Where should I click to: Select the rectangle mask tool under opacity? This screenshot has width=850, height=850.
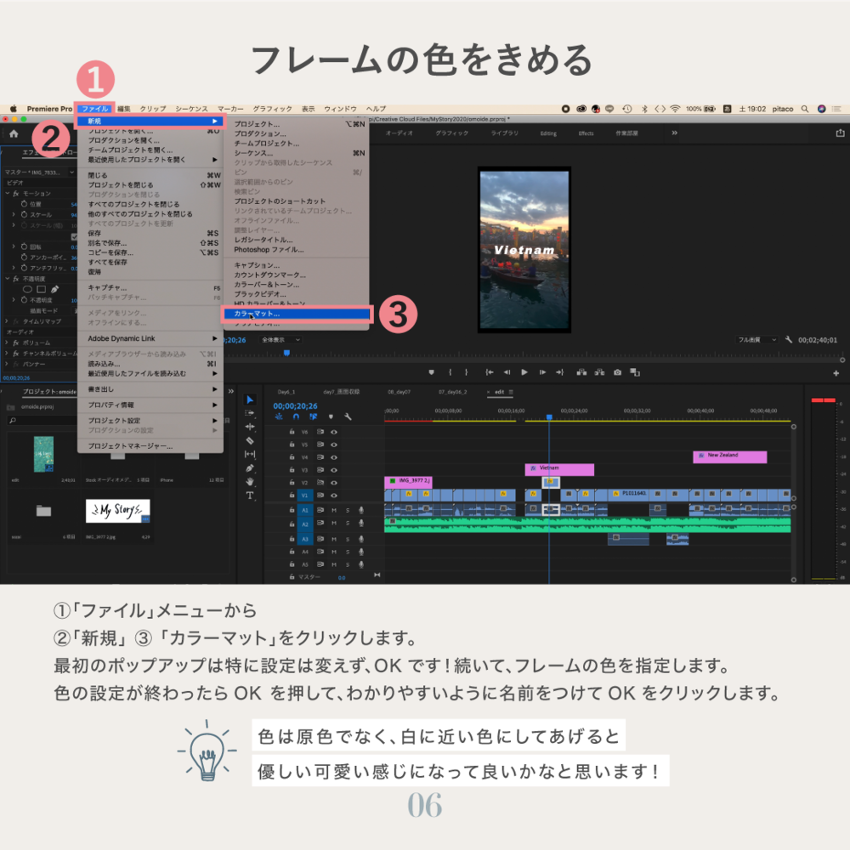41,289
